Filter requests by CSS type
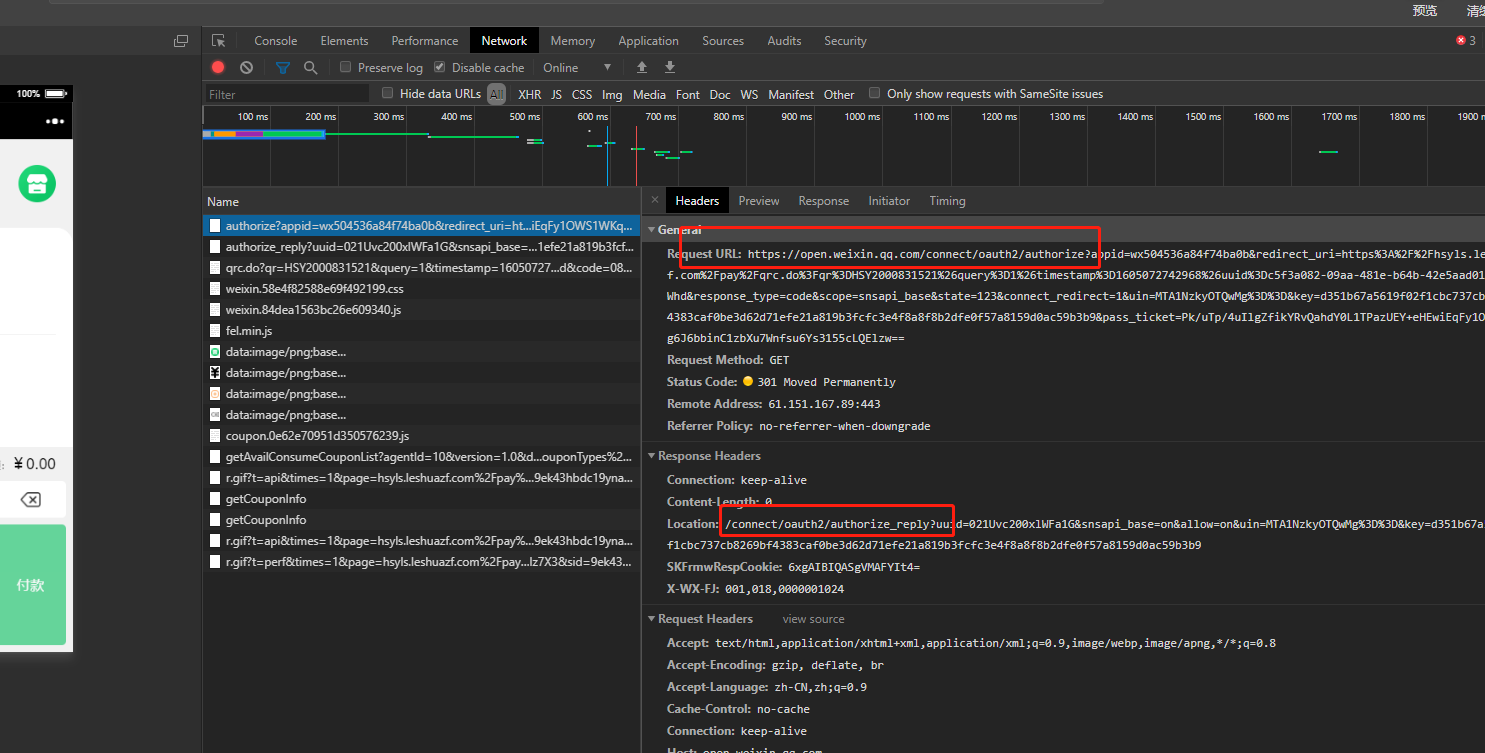 582,94
